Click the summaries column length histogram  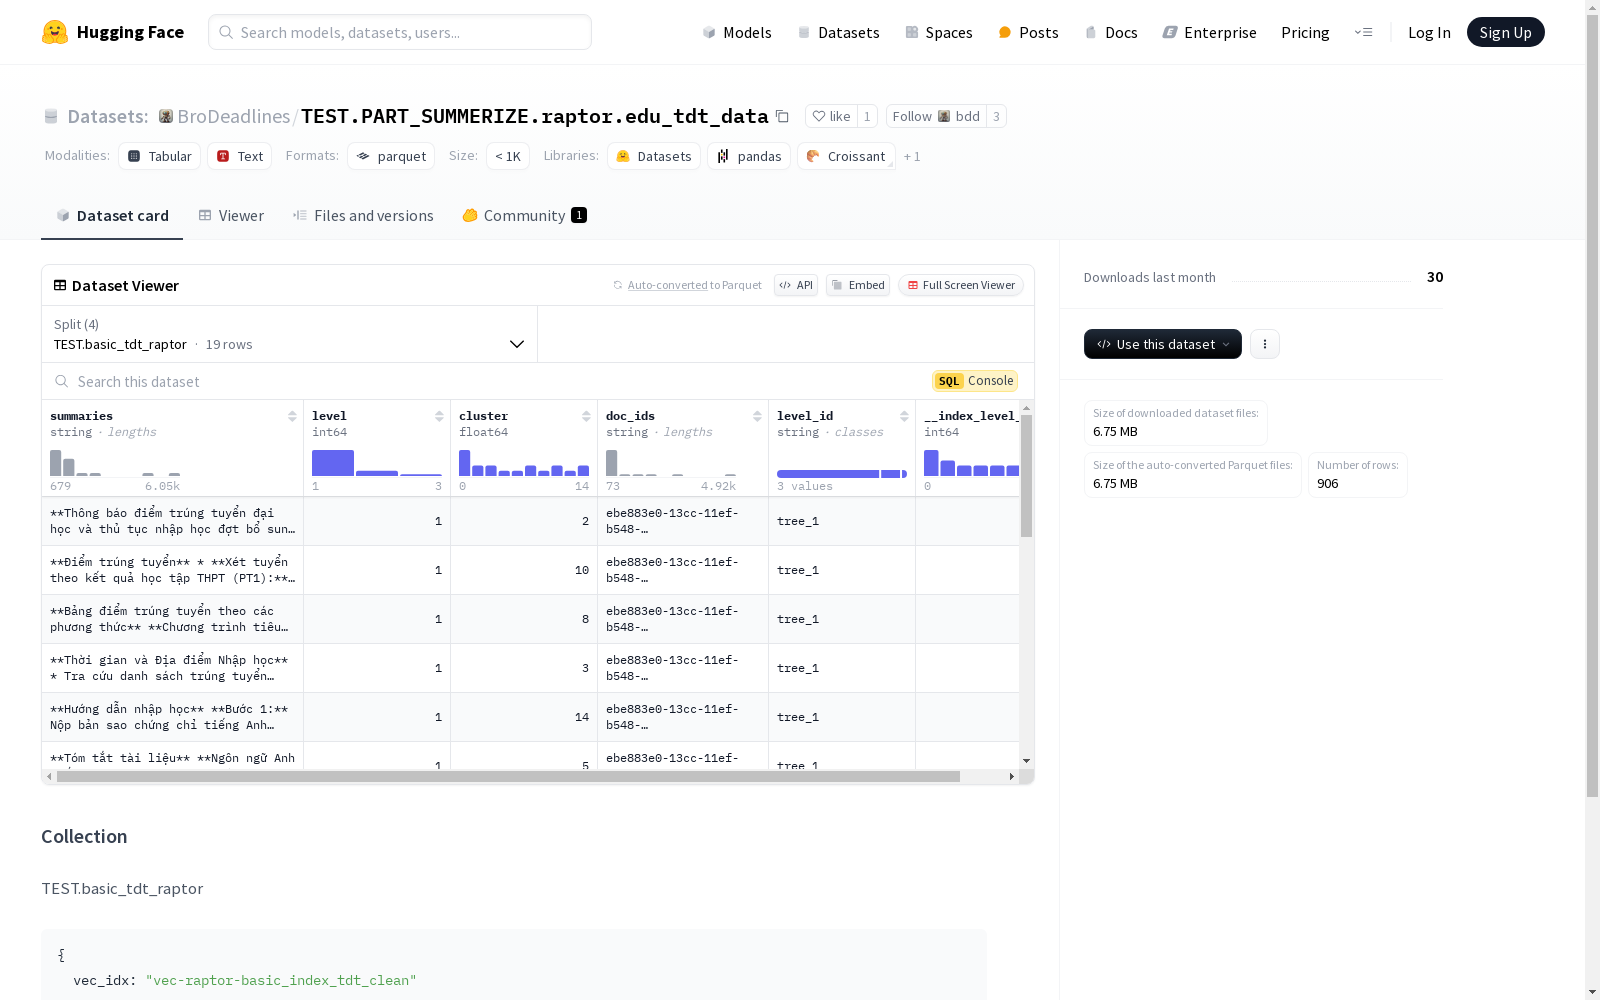(115, 463)
